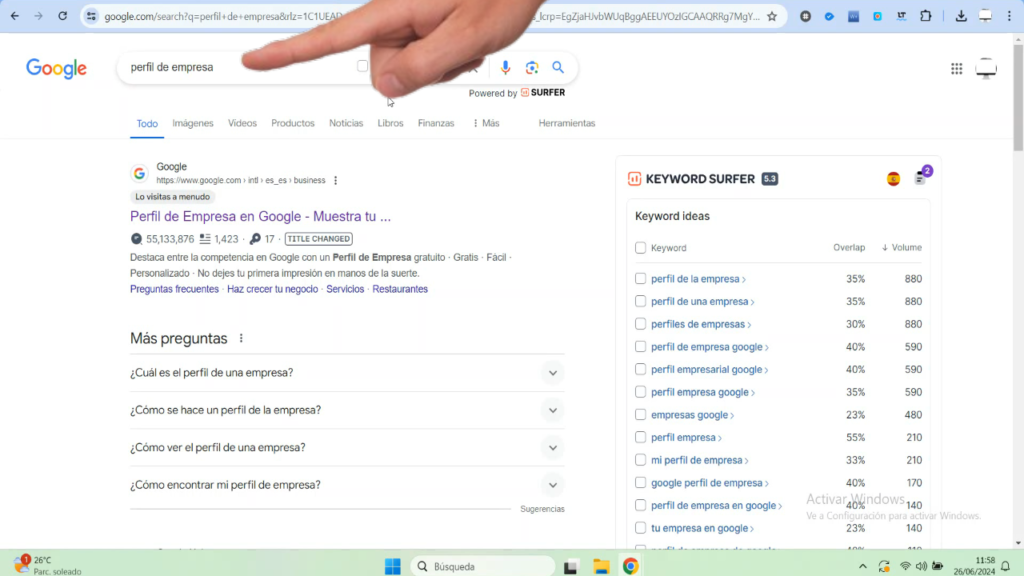Click Google's voice search microphone icon
The height and width of the screenshot is (576, 1024).
pyautogui.click(x=505, y=67)
